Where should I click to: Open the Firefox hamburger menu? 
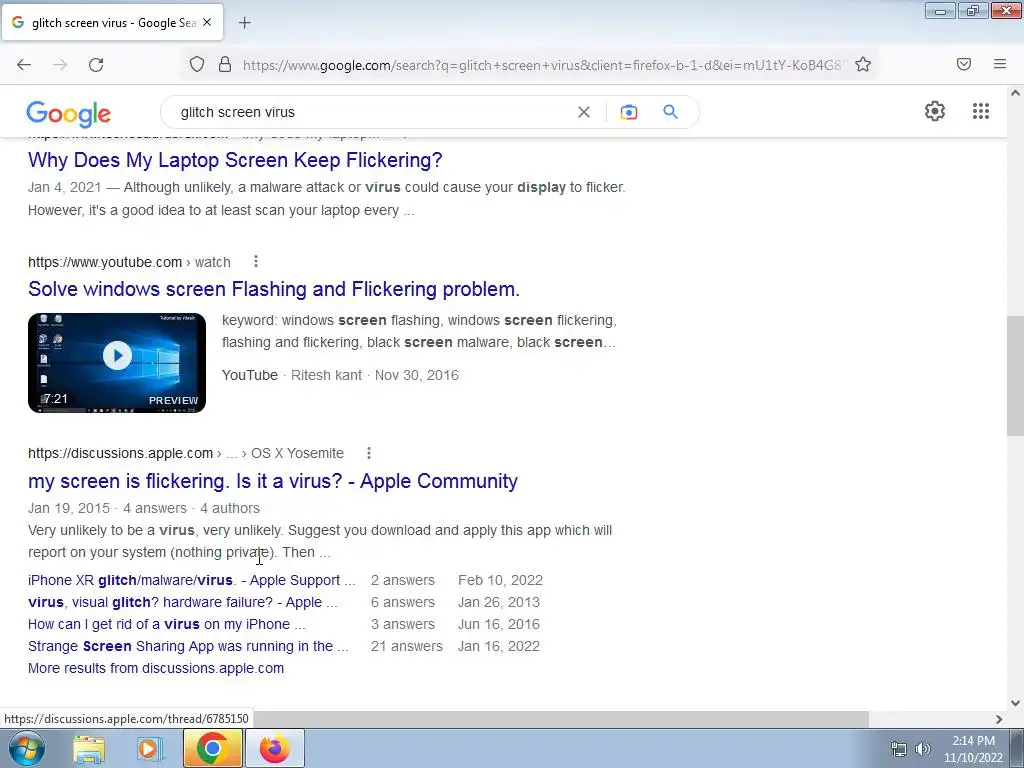[1000, 64]
